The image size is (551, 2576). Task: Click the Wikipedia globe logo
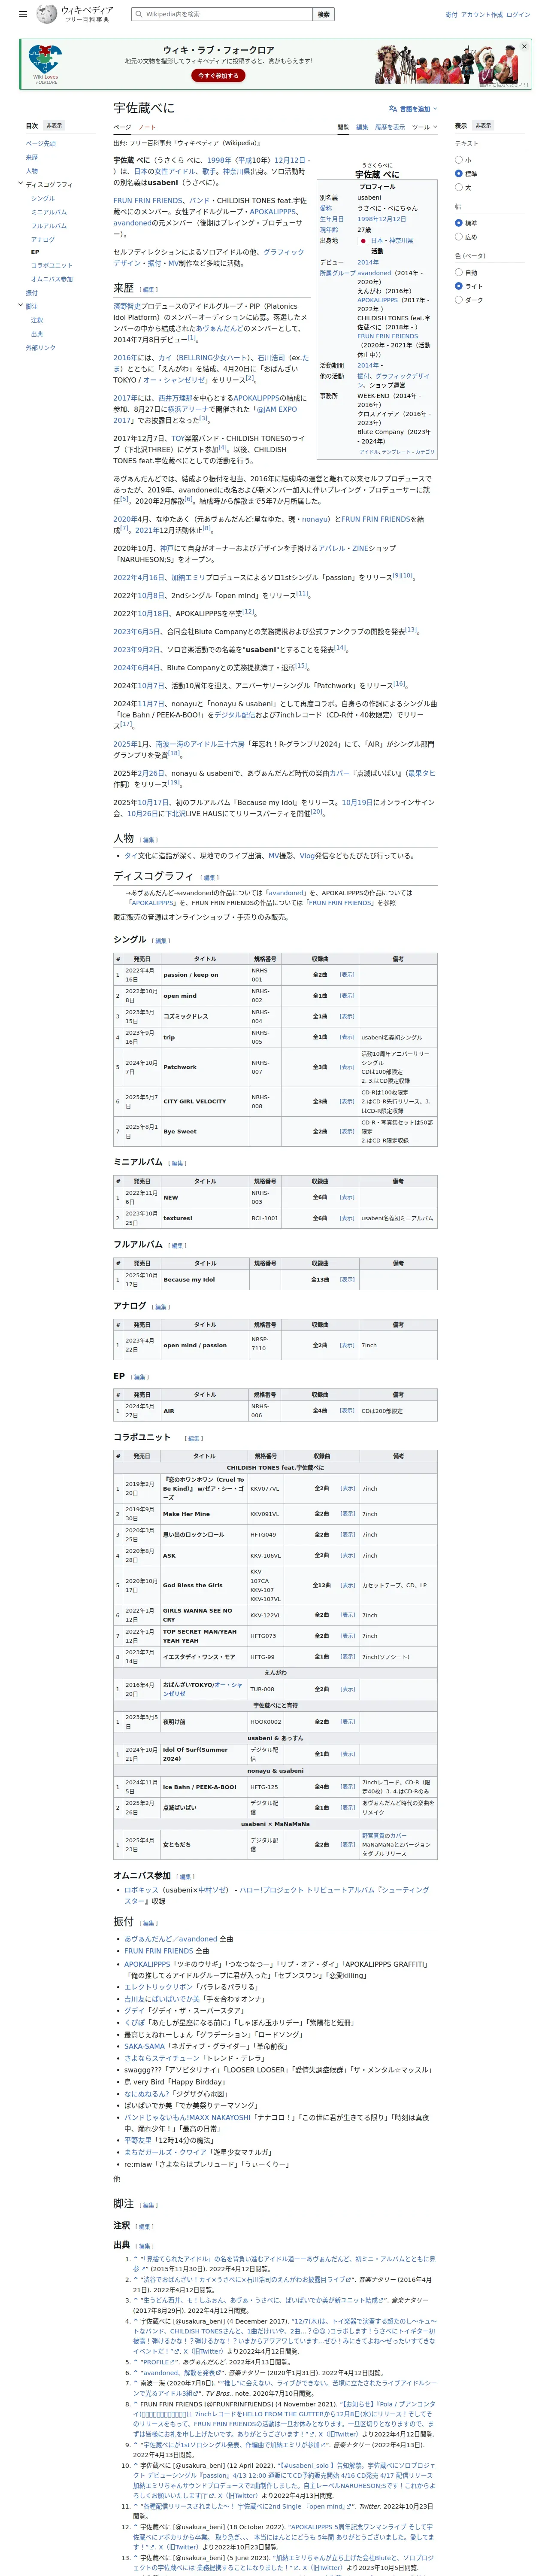tap(47, 14)
